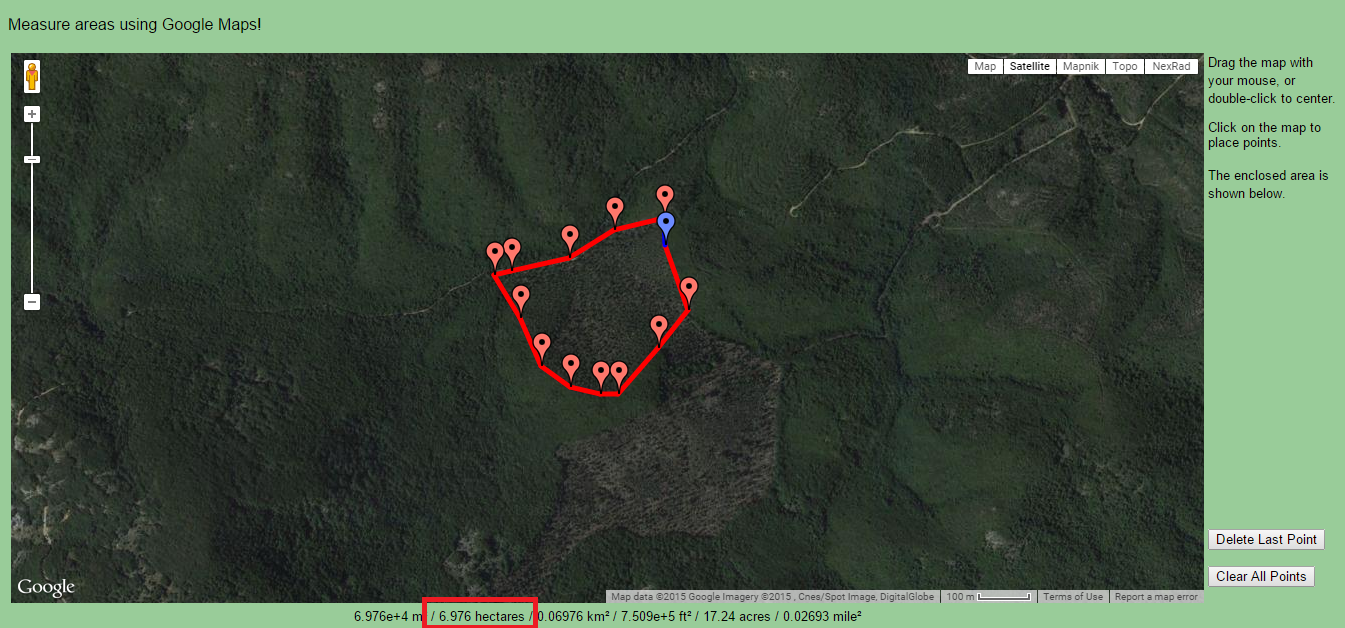Open Report a map error link
The width and height of the screenshot is (1345, 628).
[1156, 597]
